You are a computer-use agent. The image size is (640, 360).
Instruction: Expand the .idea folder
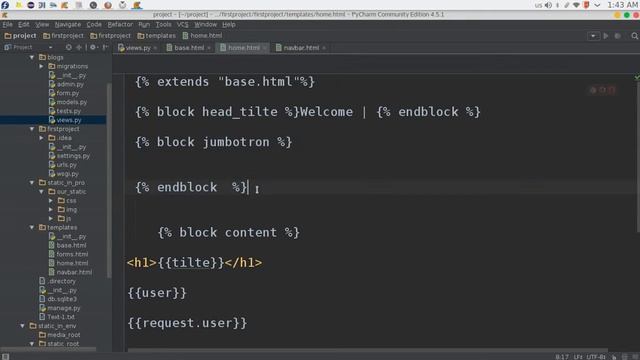[x=42, y=138]
